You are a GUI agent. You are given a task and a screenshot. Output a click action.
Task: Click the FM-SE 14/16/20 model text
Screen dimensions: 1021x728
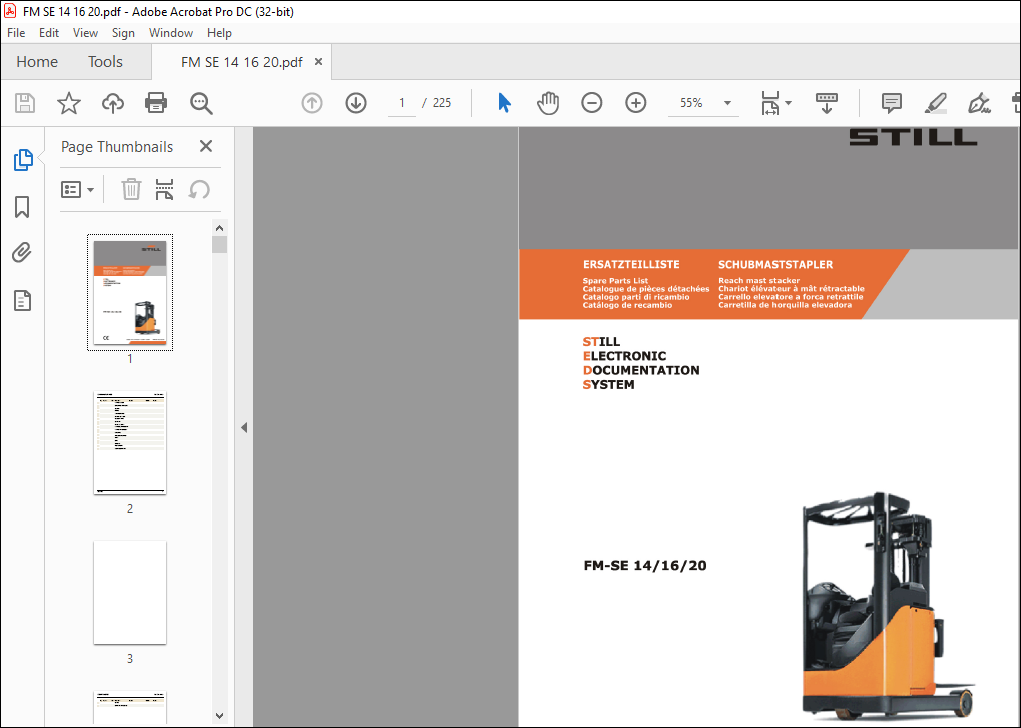coord(645,565)
